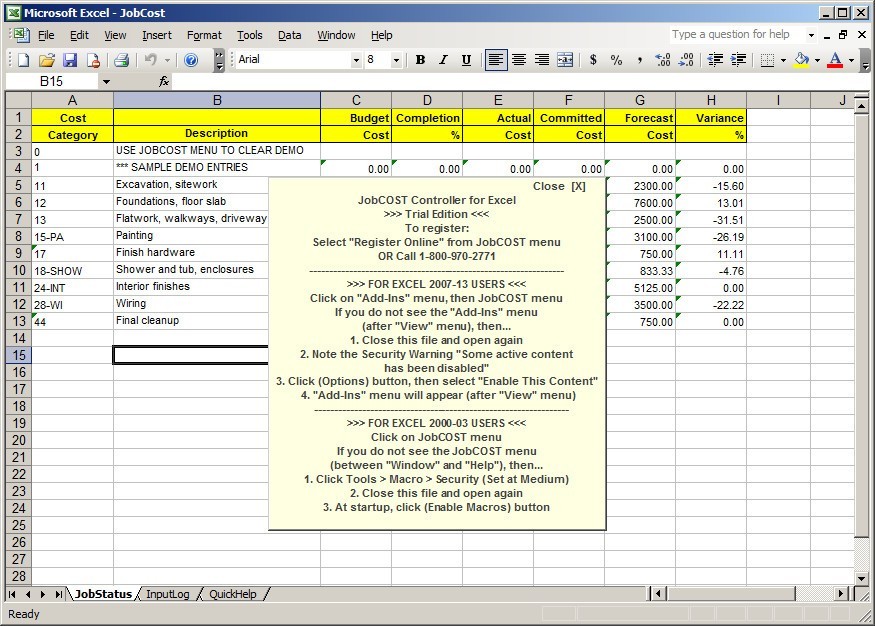Open a file with the Open folder icon
The width and height of the screenshot is (875, 626).
(x=47, y=60)
